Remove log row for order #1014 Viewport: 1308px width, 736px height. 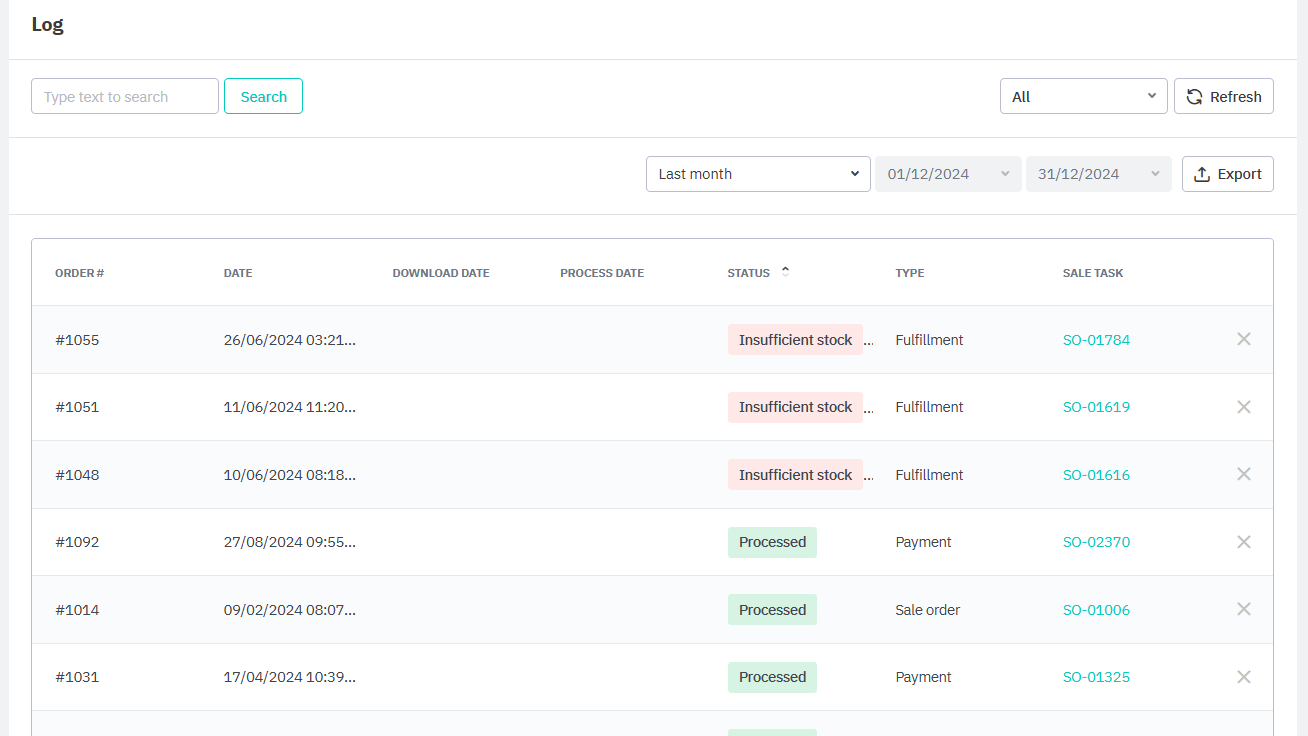point(1244,609)
